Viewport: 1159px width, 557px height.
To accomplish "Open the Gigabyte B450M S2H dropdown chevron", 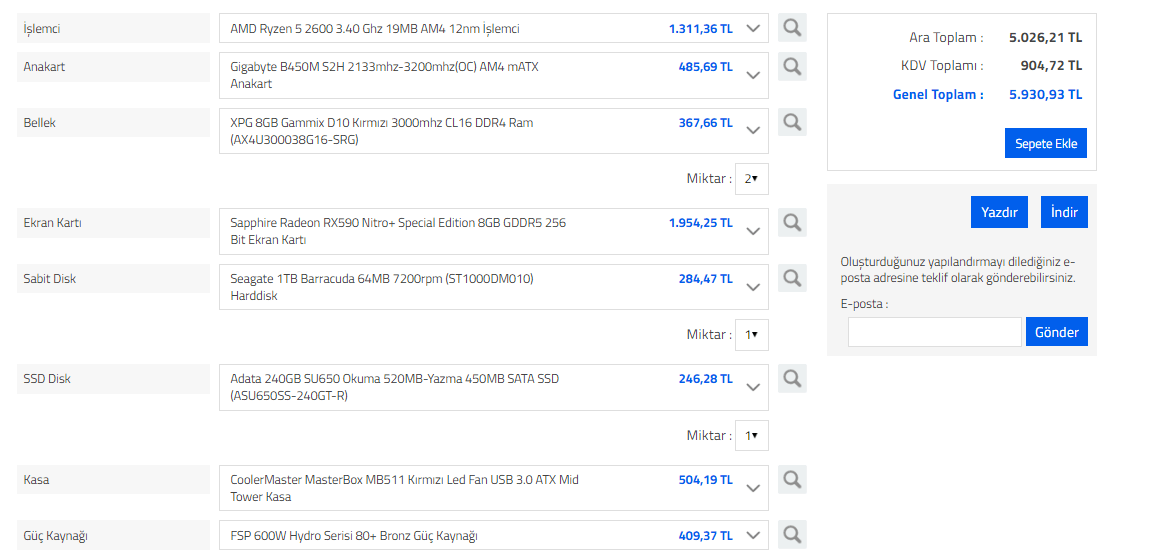I will 752,75.
